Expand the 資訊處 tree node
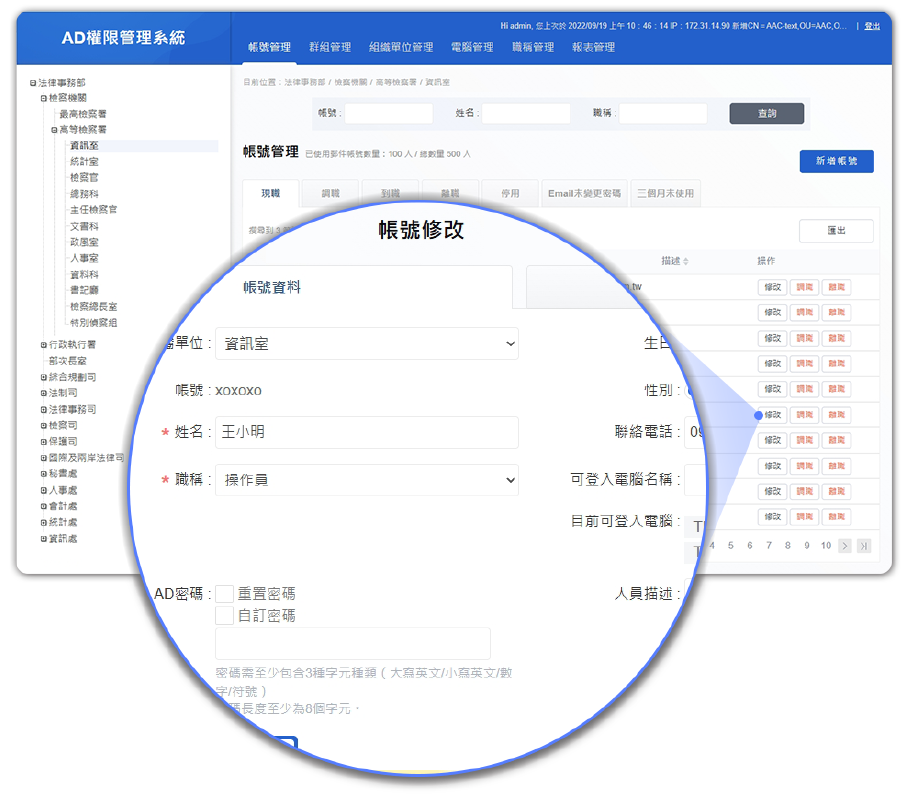This screenshot has width=901, height=800. pos(44,539)
